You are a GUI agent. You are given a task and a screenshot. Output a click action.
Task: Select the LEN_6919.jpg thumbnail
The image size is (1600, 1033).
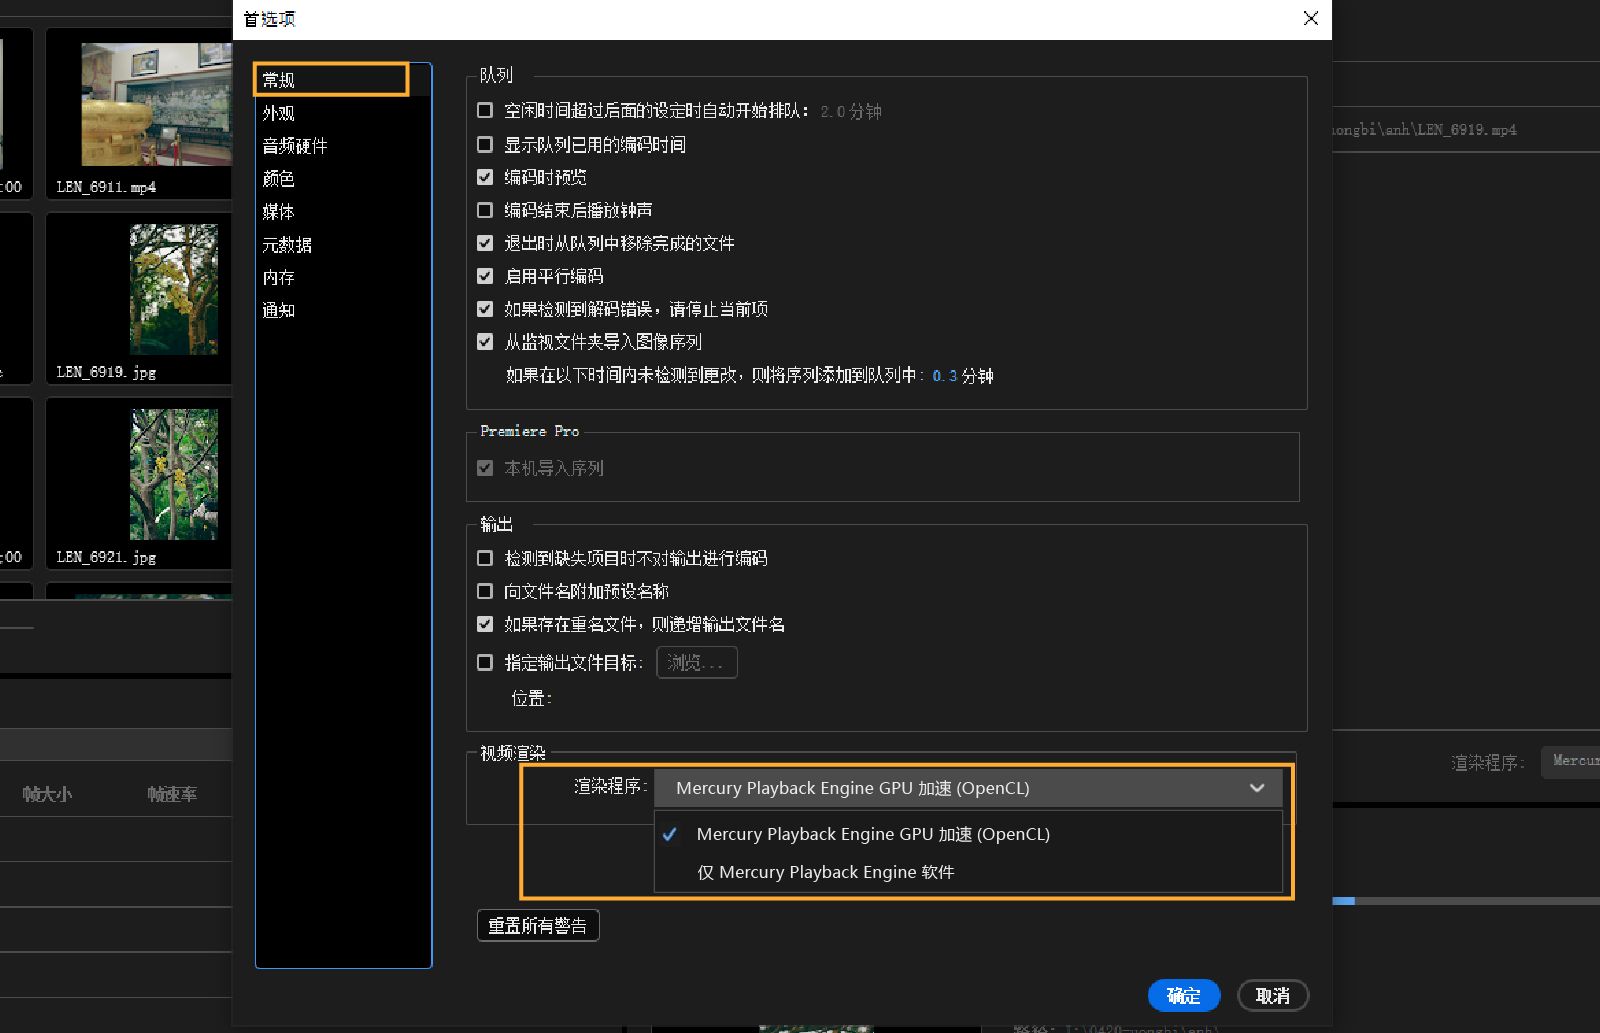[x=175, y=290]
